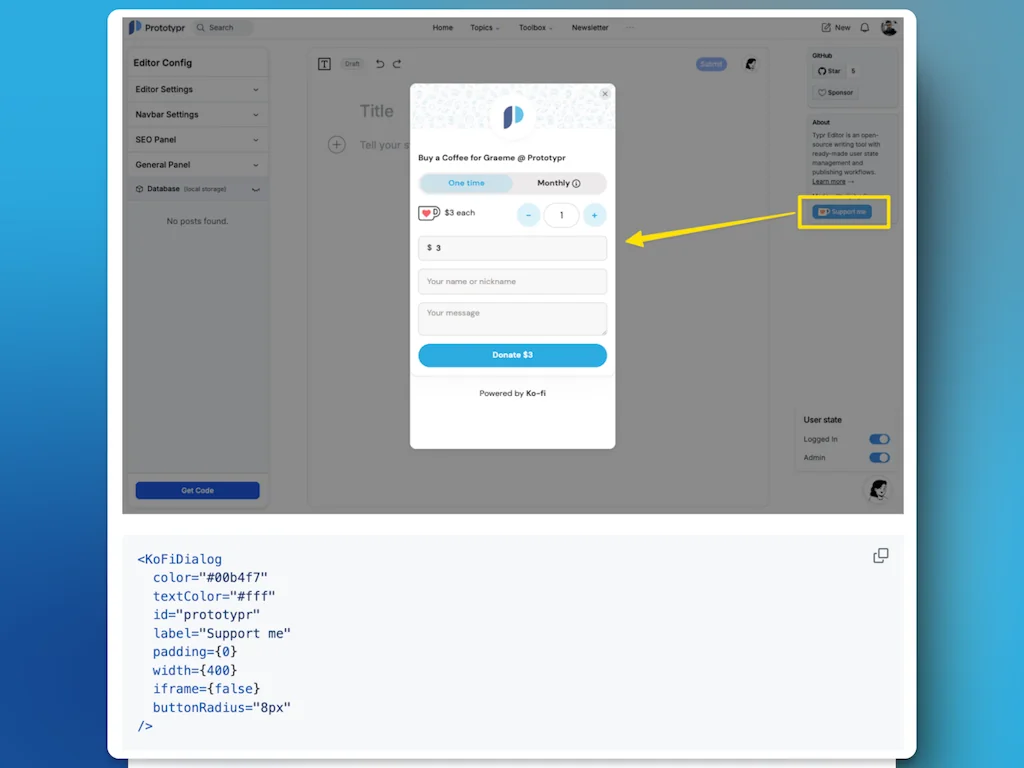Collapse the Database (local storage) section
Image resolution: width=1024 pixels, height=768 pixels.
pos(197,188)
